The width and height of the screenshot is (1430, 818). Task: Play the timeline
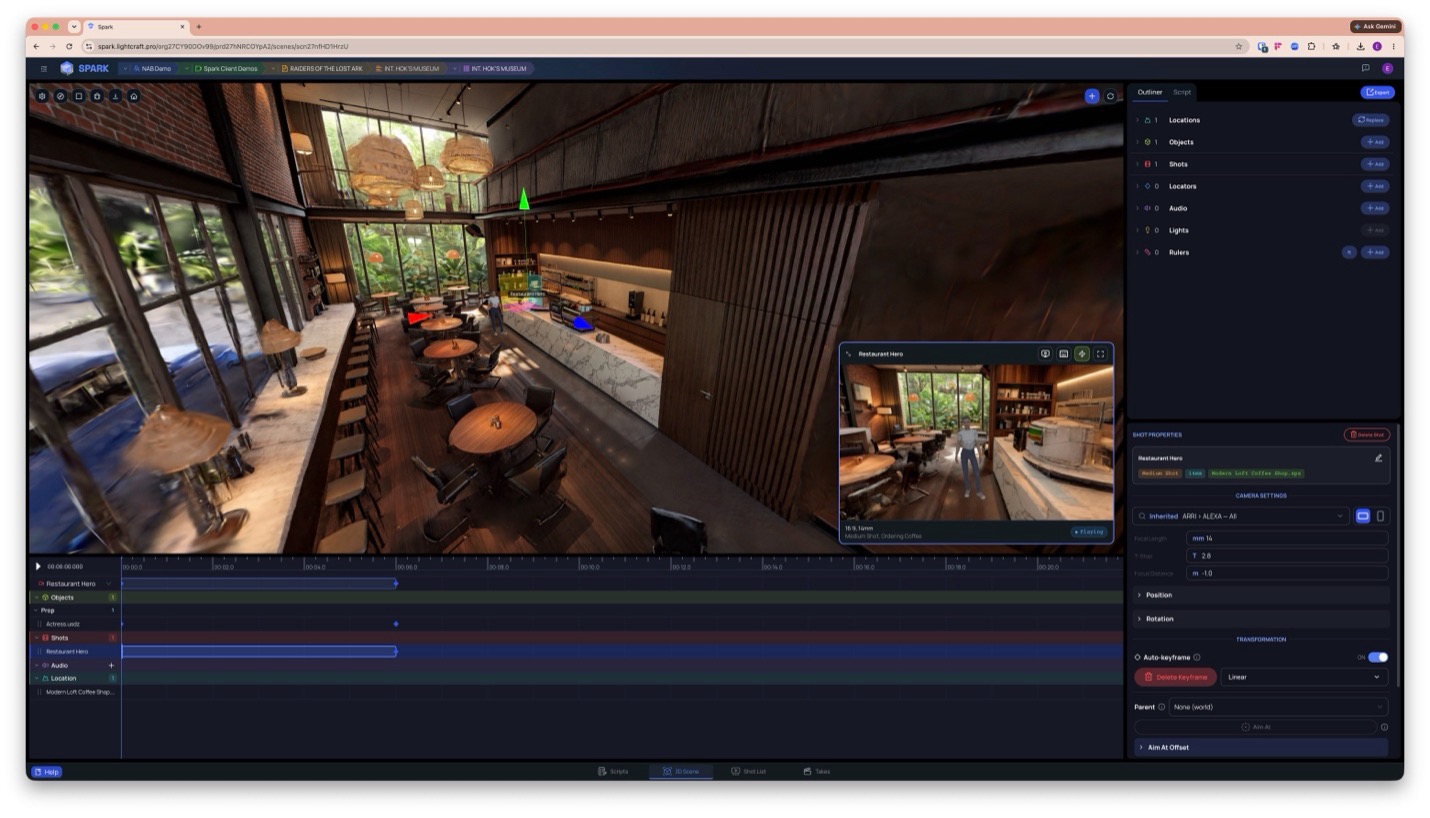tap(38, 566)
